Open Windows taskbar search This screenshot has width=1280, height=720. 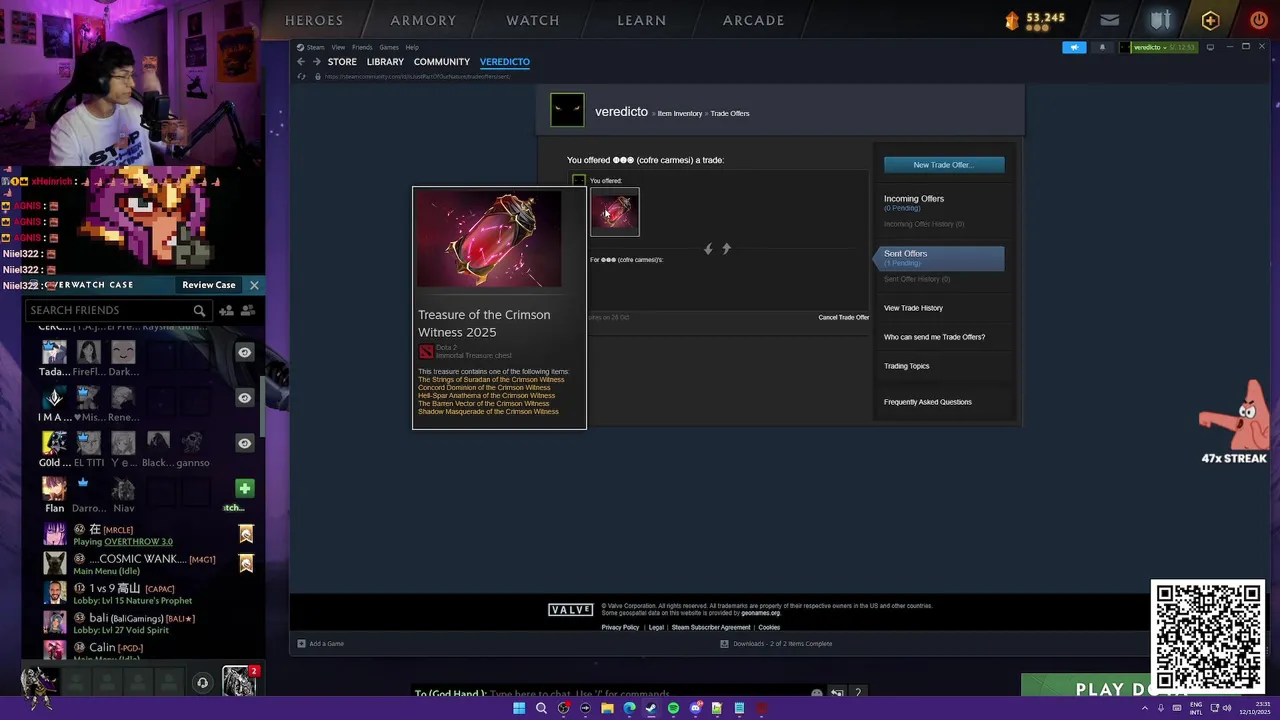click(x=541, y=708)
